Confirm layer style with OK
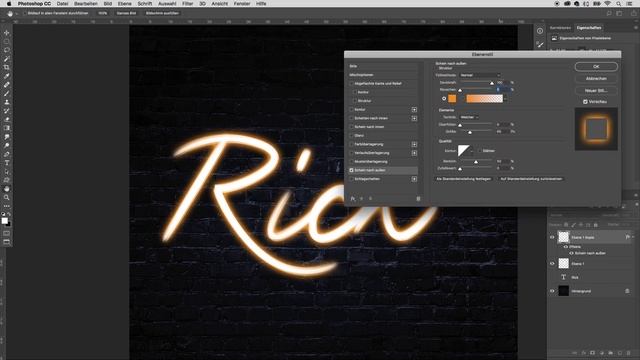 click(596, 67)
